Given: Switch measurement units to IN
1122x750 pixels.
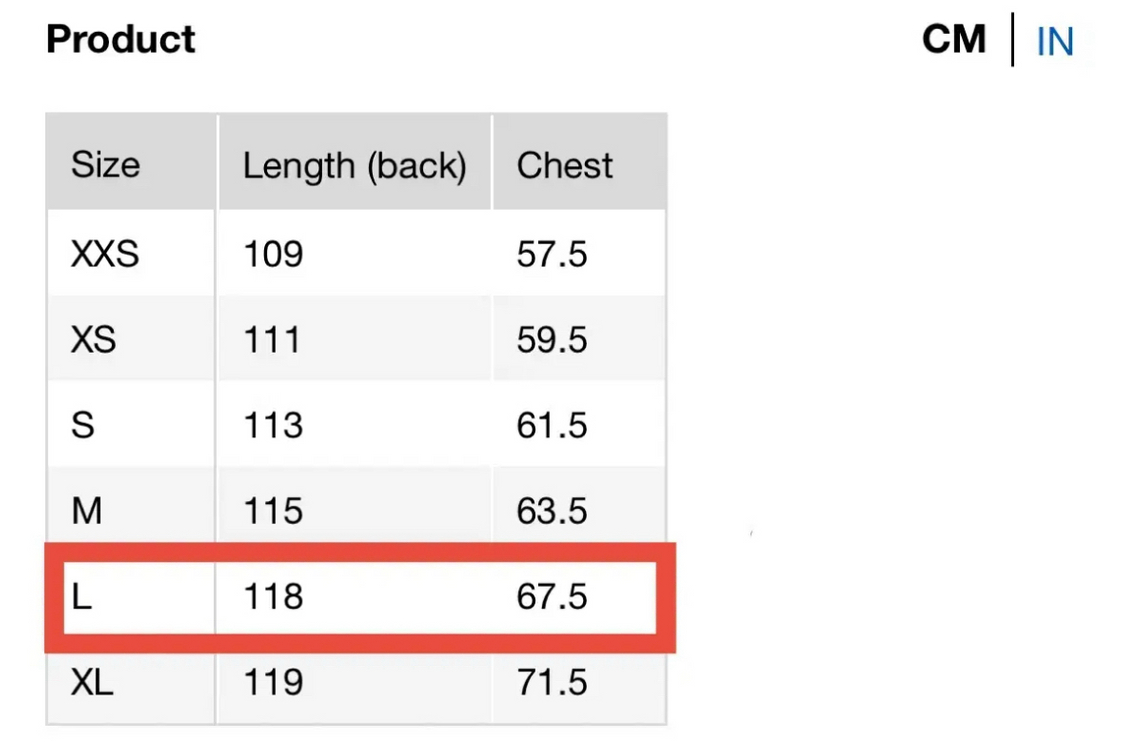Looking at the screenshot, I should (1054, 42).
